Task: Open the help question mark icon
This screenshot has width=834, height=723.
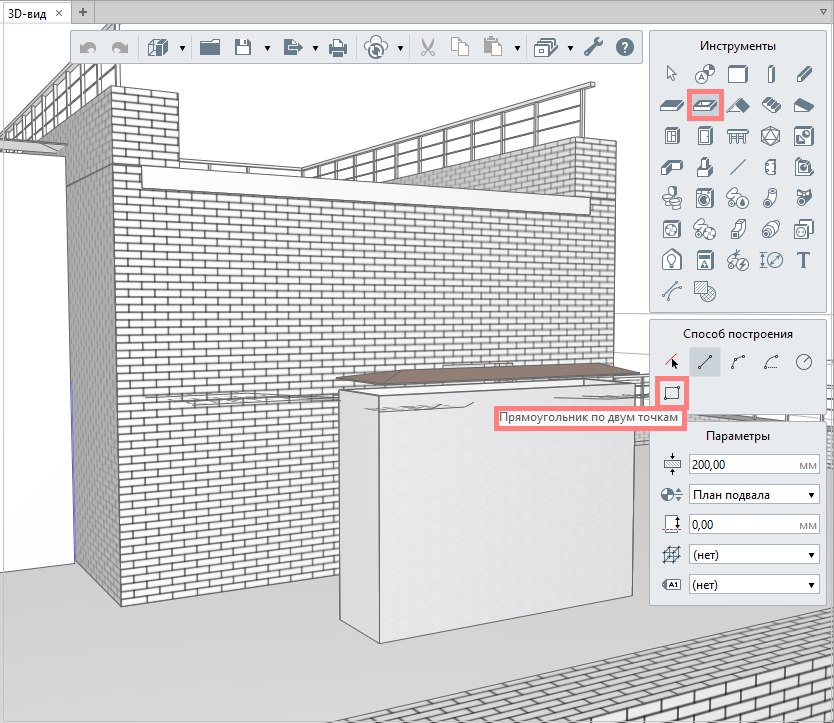Action: [x=625, y=48]
